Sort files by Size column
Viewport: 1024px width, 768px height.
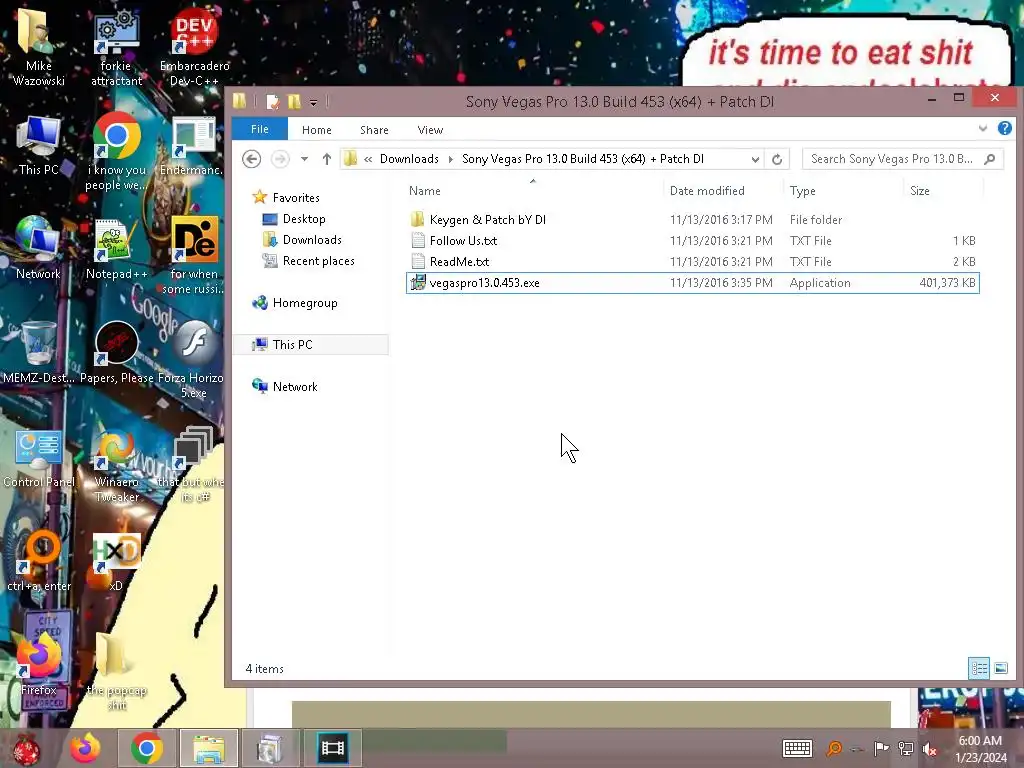pyautogui.click(x=943, y=191)
